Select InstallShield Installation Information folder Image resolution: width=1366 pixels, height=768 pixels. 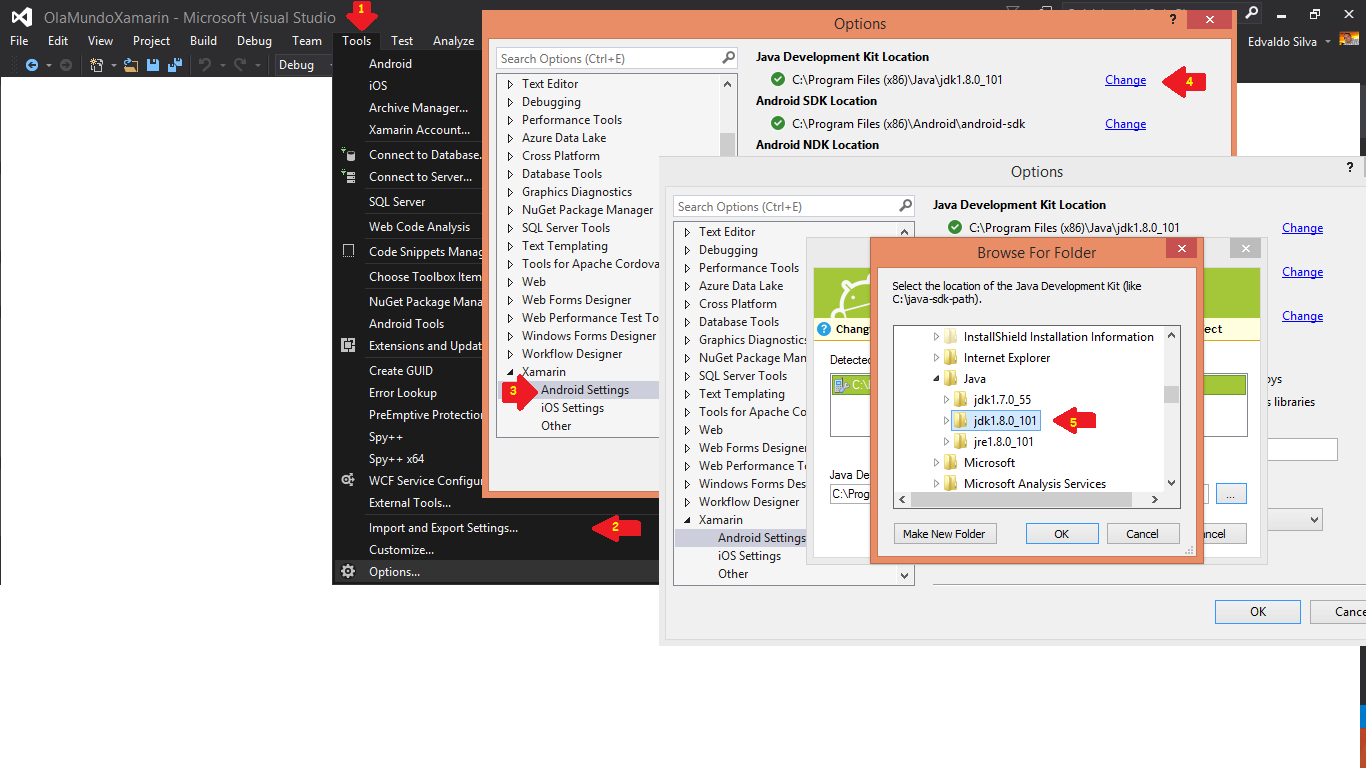point(1058,337)
